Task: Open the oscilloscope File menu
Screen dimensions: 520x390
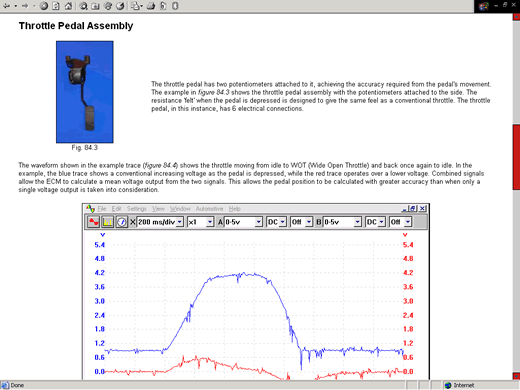Action: click(x=102, y=209)
